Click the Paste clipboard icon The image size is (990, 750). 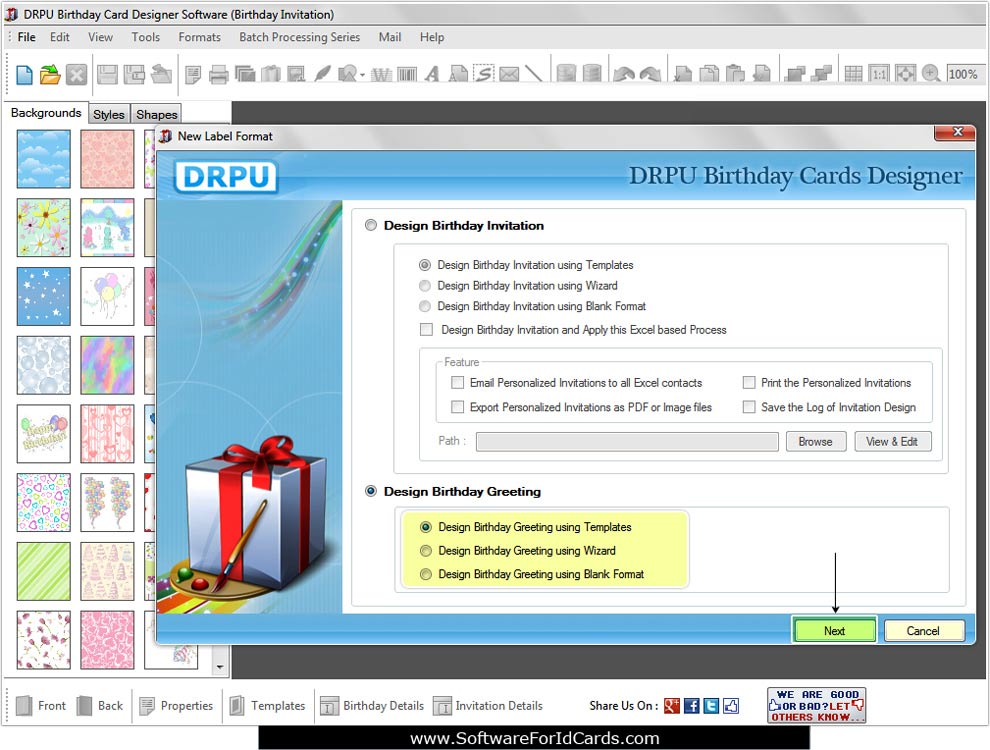735,74
